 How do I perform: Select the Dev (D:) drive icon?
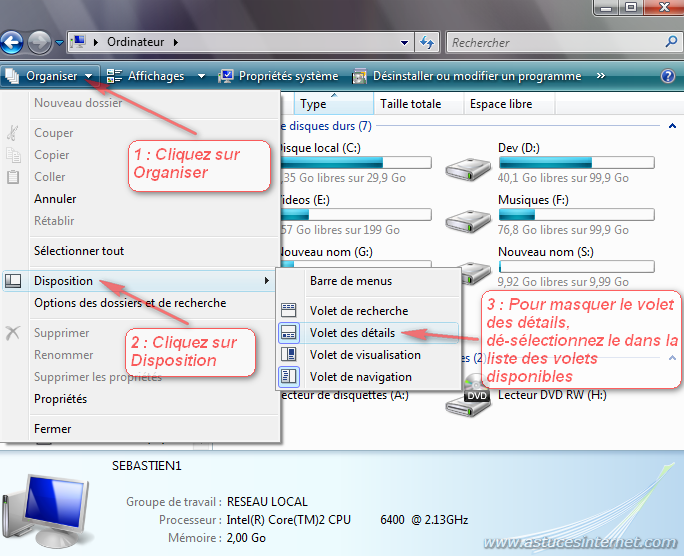coord(468,169)
